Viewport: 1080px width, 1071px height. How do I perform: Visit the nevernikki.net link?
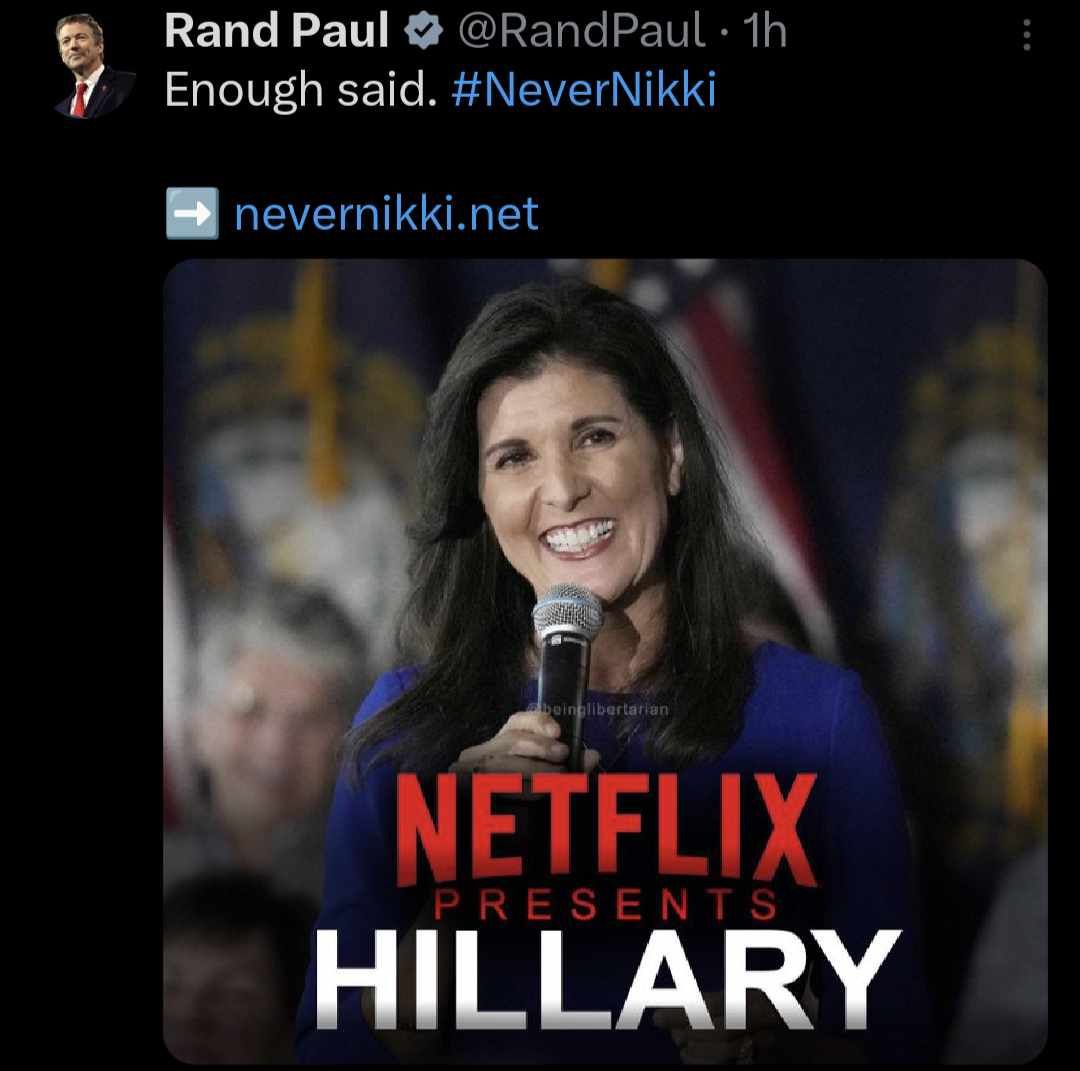386,214
